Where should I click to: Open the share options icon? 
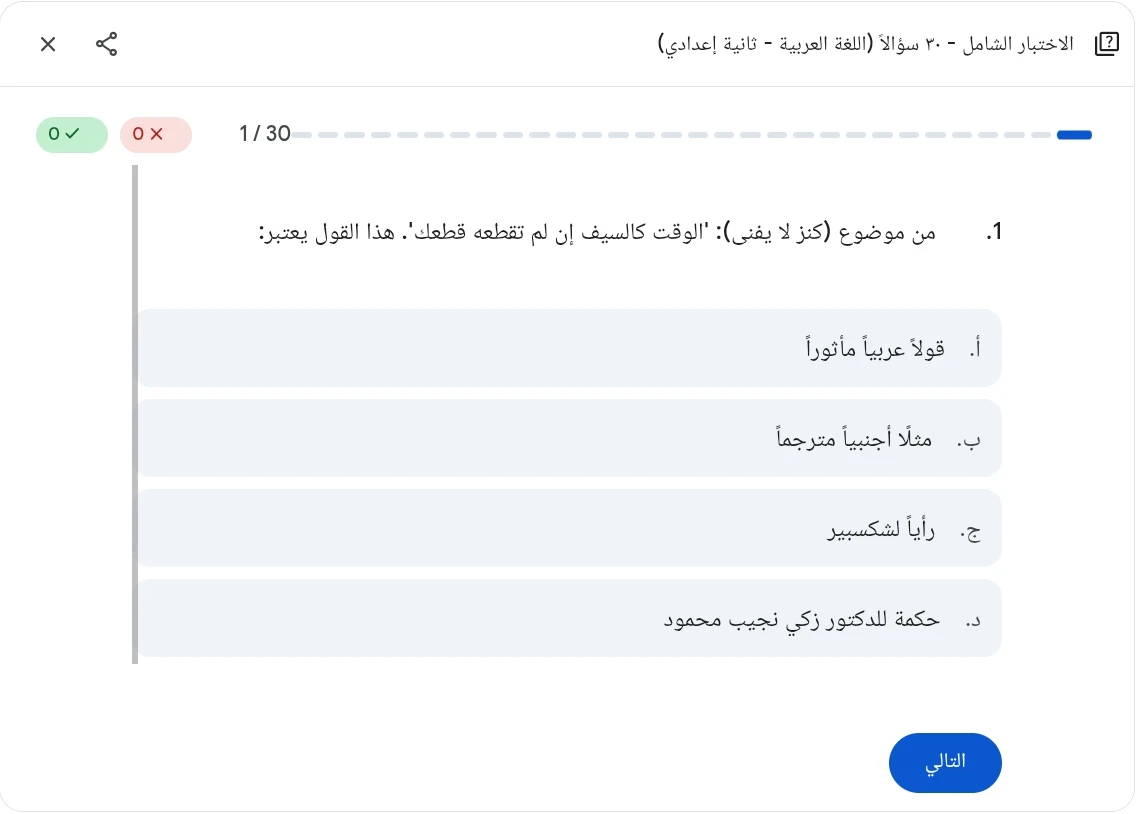click(x=106, y=44)
